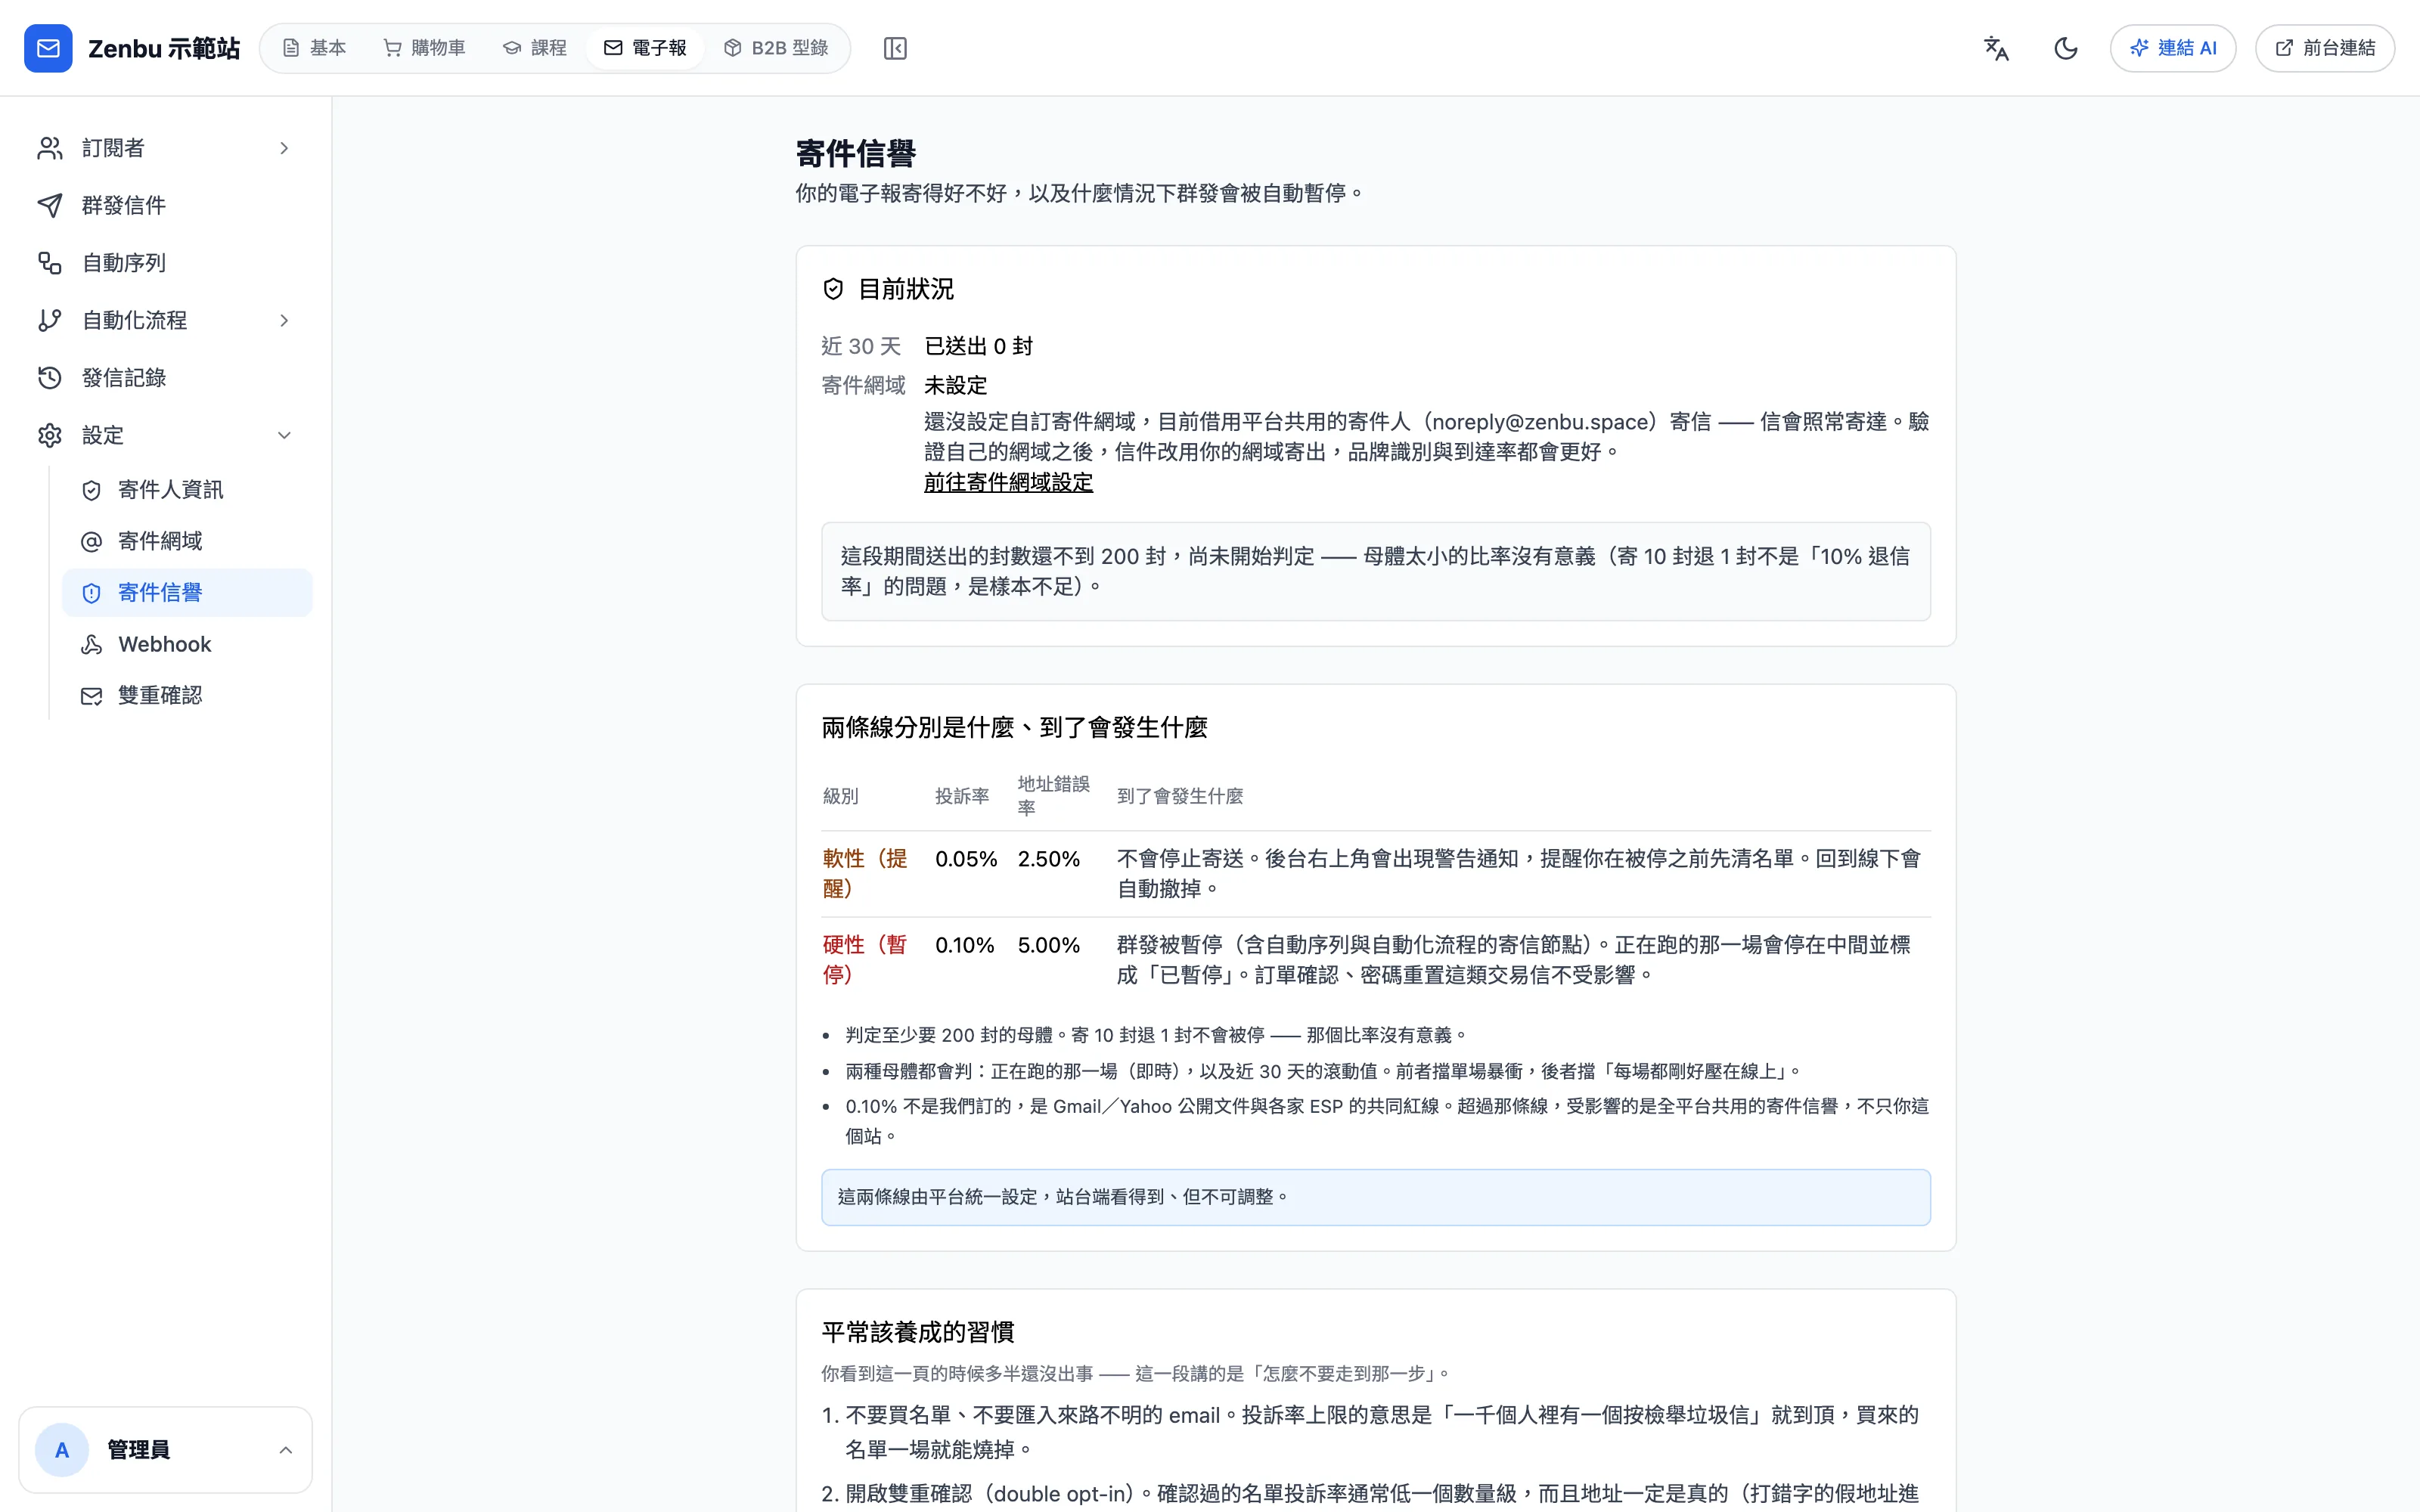Expand the 訂閱者 chevron
The height and width of the screenshot is (1512, 2420).
tap(284, 148)
